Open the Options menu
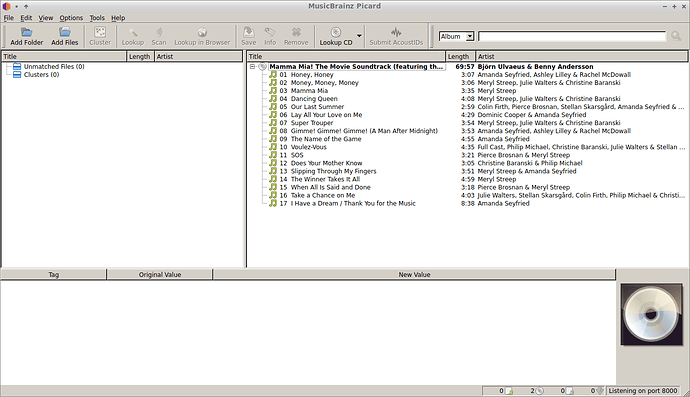Viewport: 690px width, 397px height. (x=71, y=18)
